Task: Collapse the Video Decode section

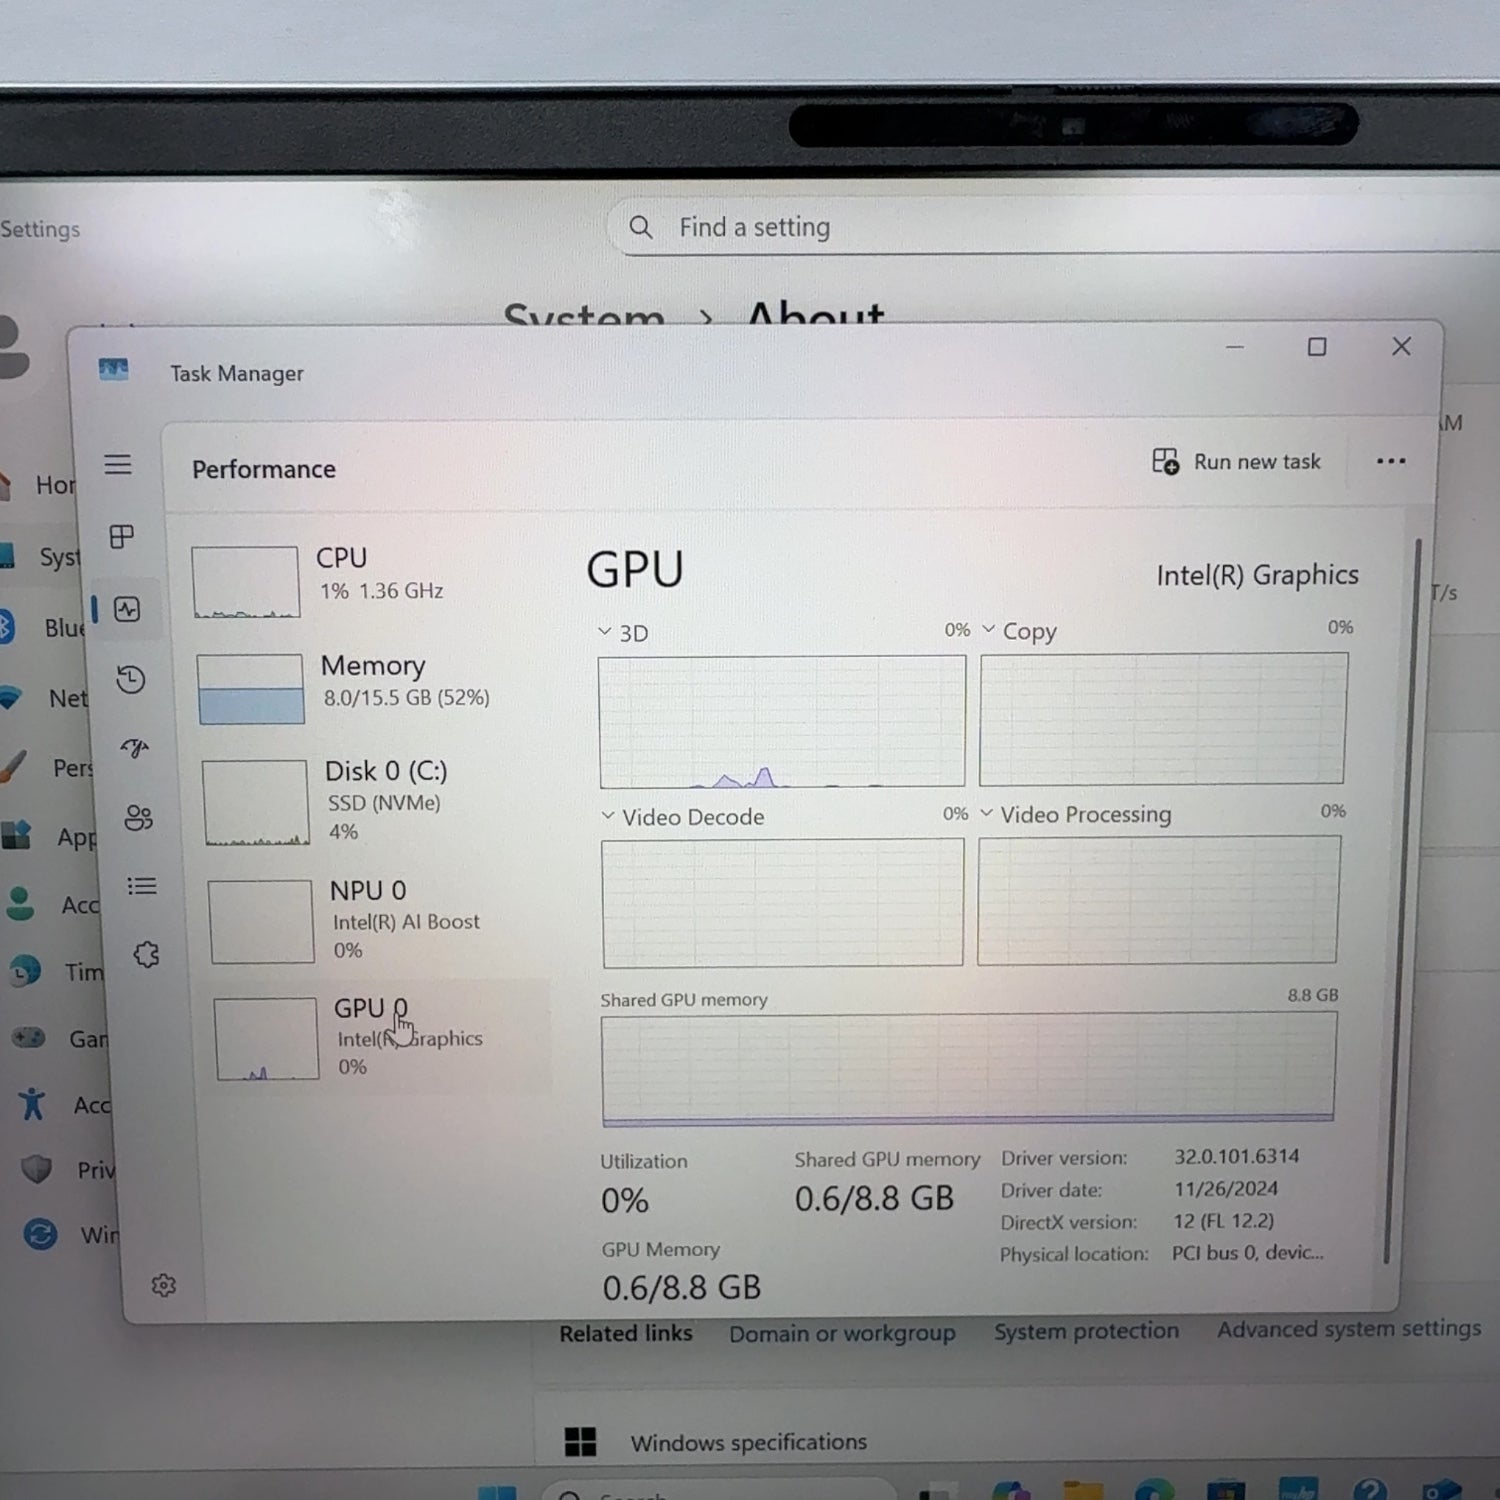Action: coord(608,816)
